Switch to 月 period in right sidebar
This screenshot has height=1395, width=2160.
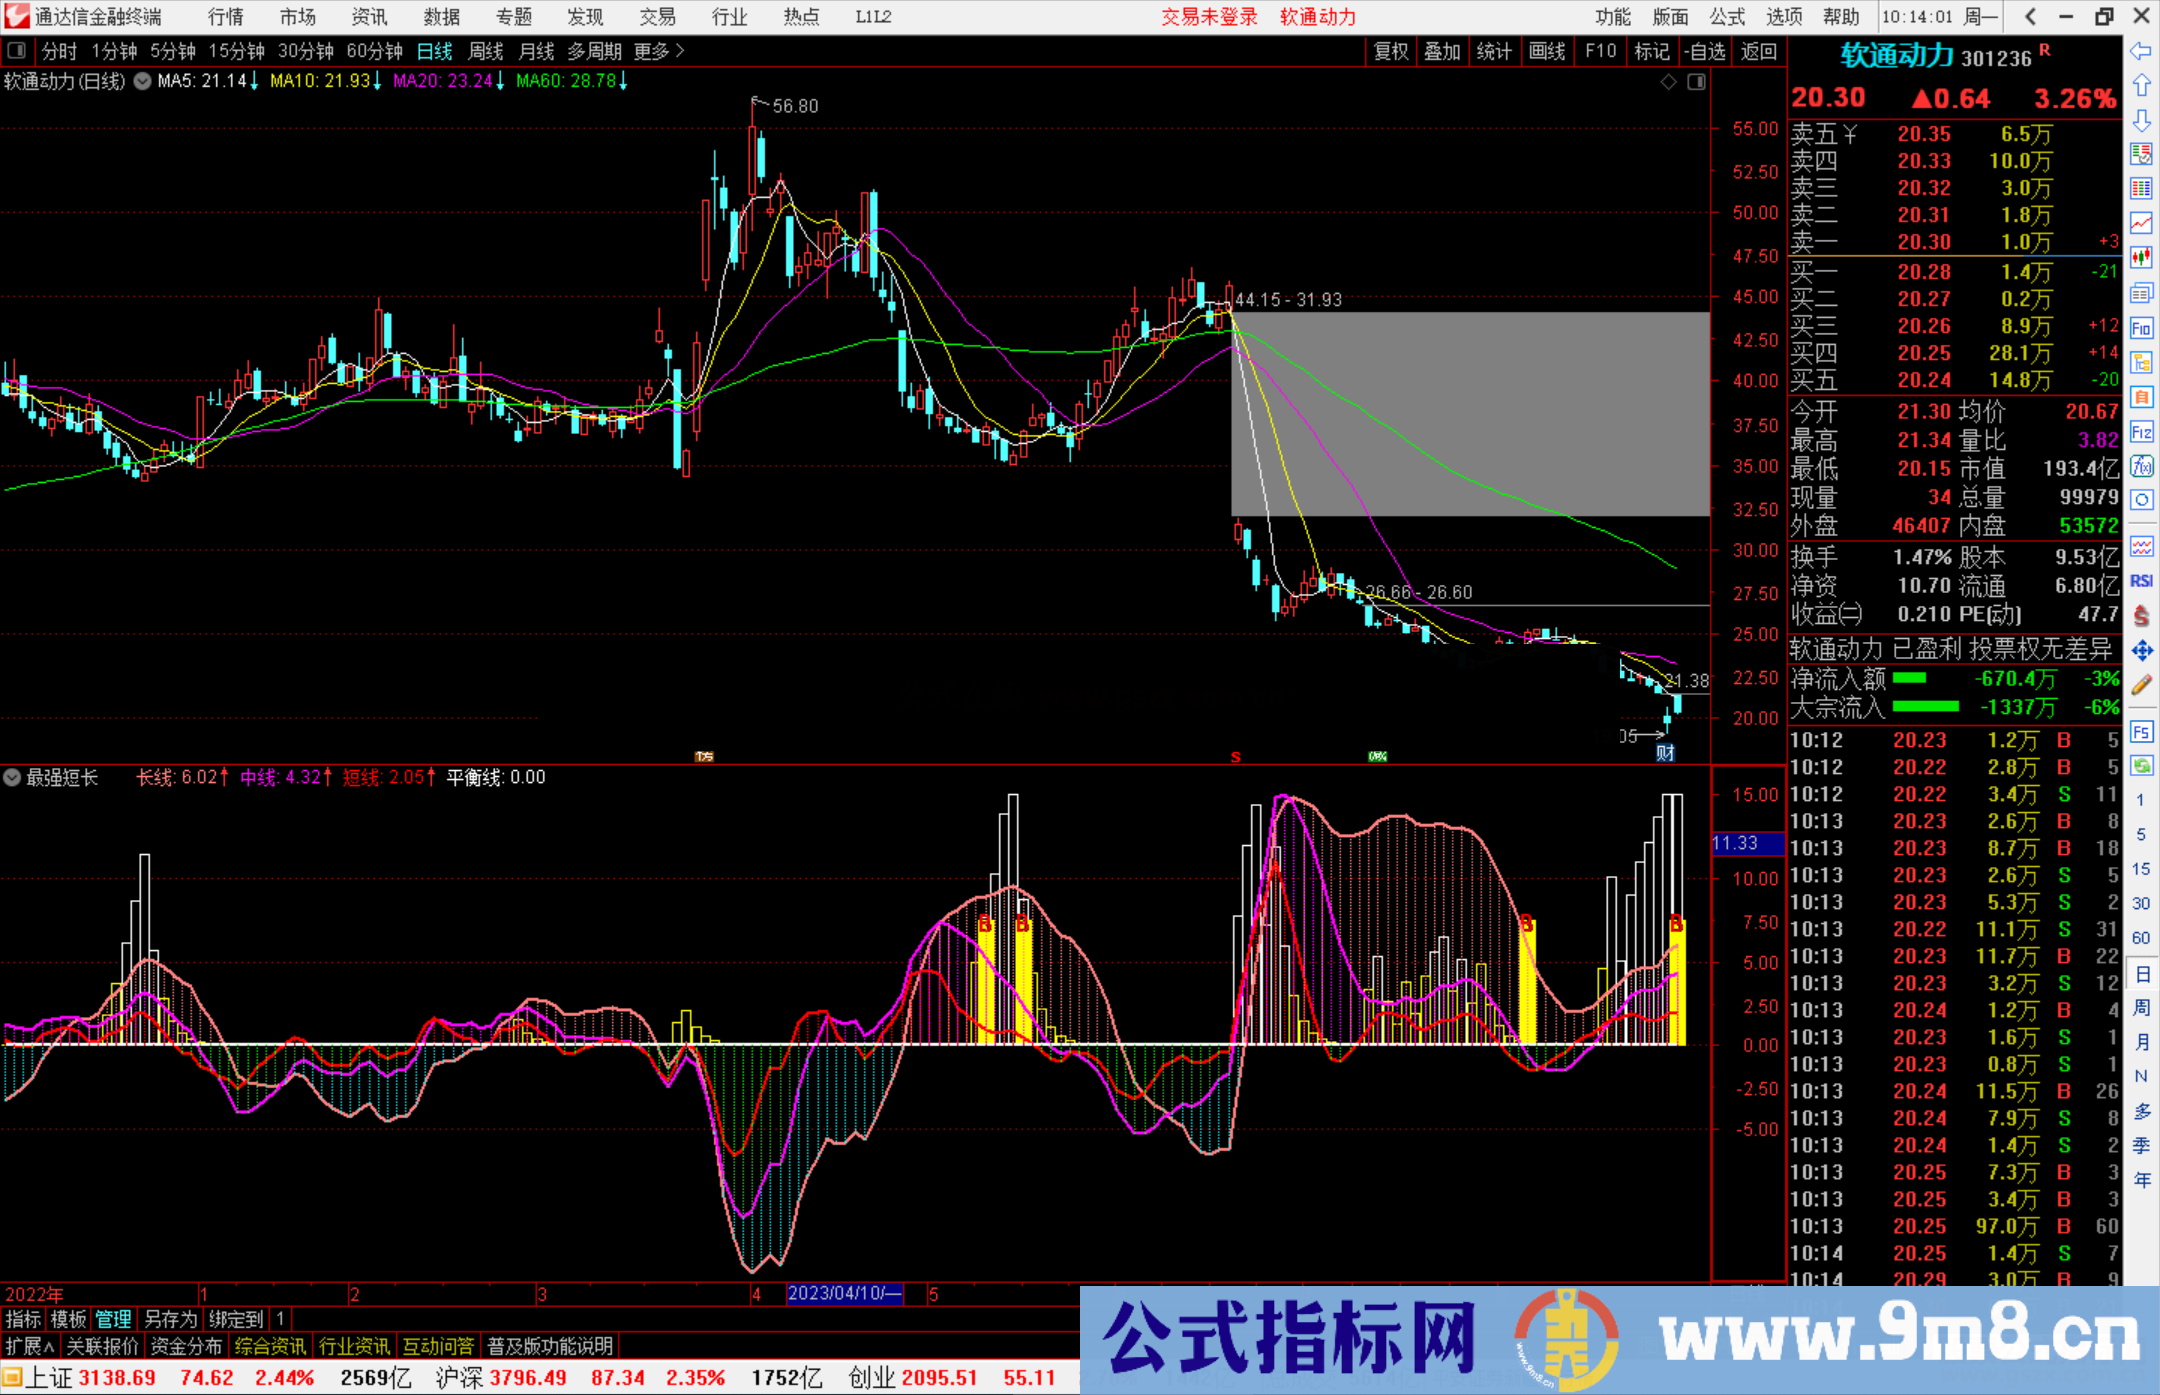click(x=2141, y=1042)
